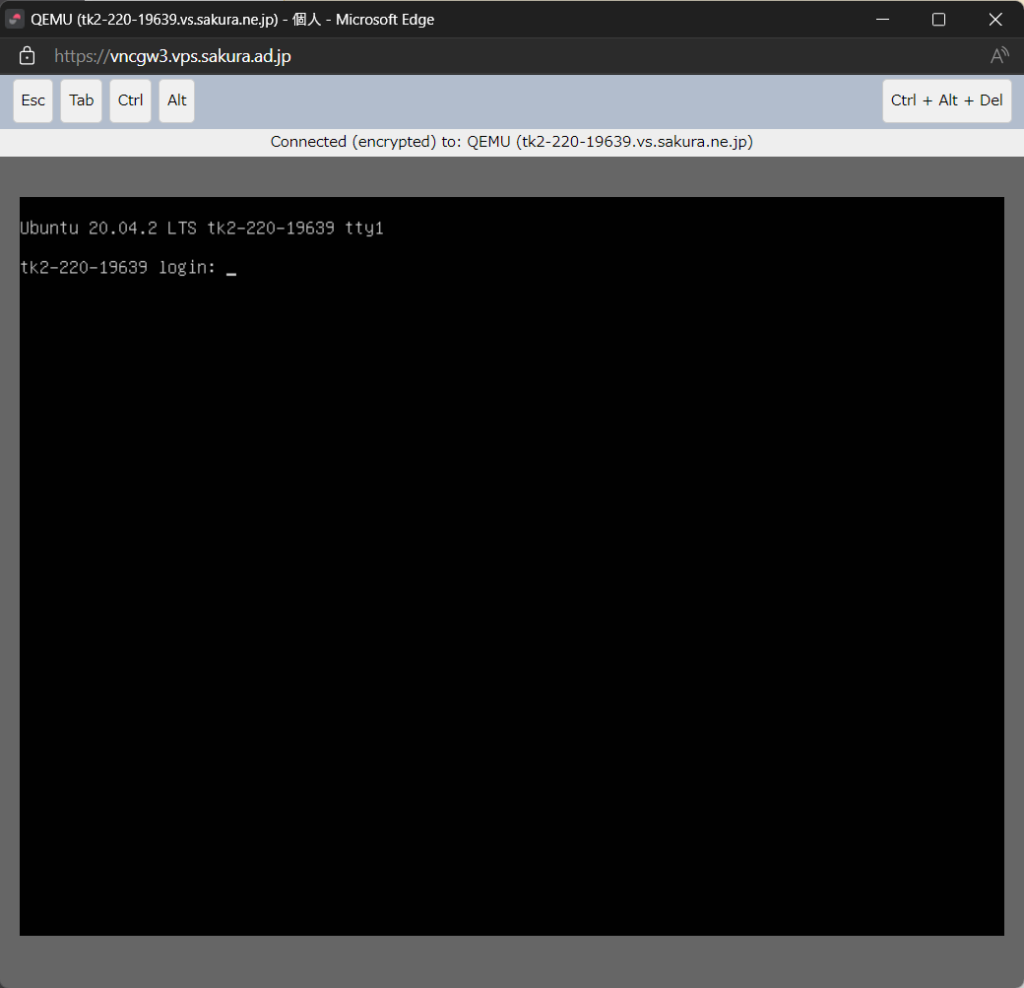
Task: Focus the login prompt in console
Action: pos(128,268)
